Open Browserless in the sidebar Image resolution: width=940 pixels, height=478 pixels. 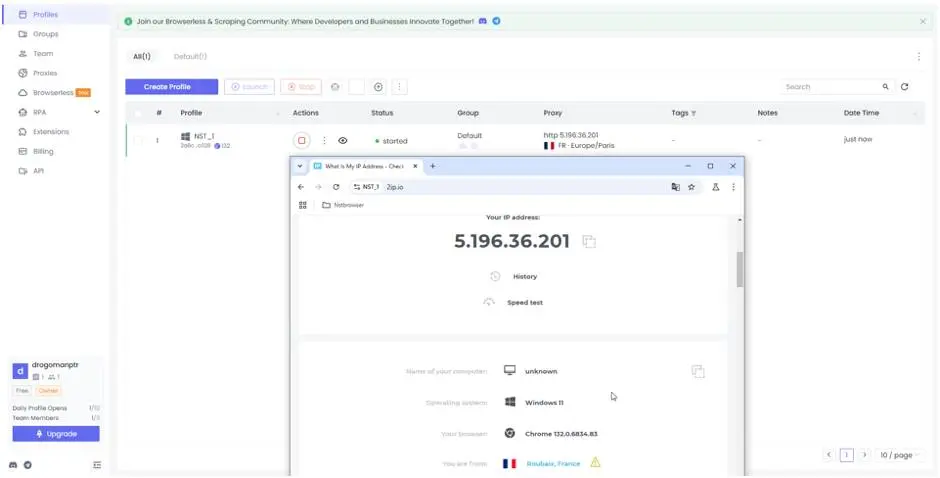tap(54, 92)
